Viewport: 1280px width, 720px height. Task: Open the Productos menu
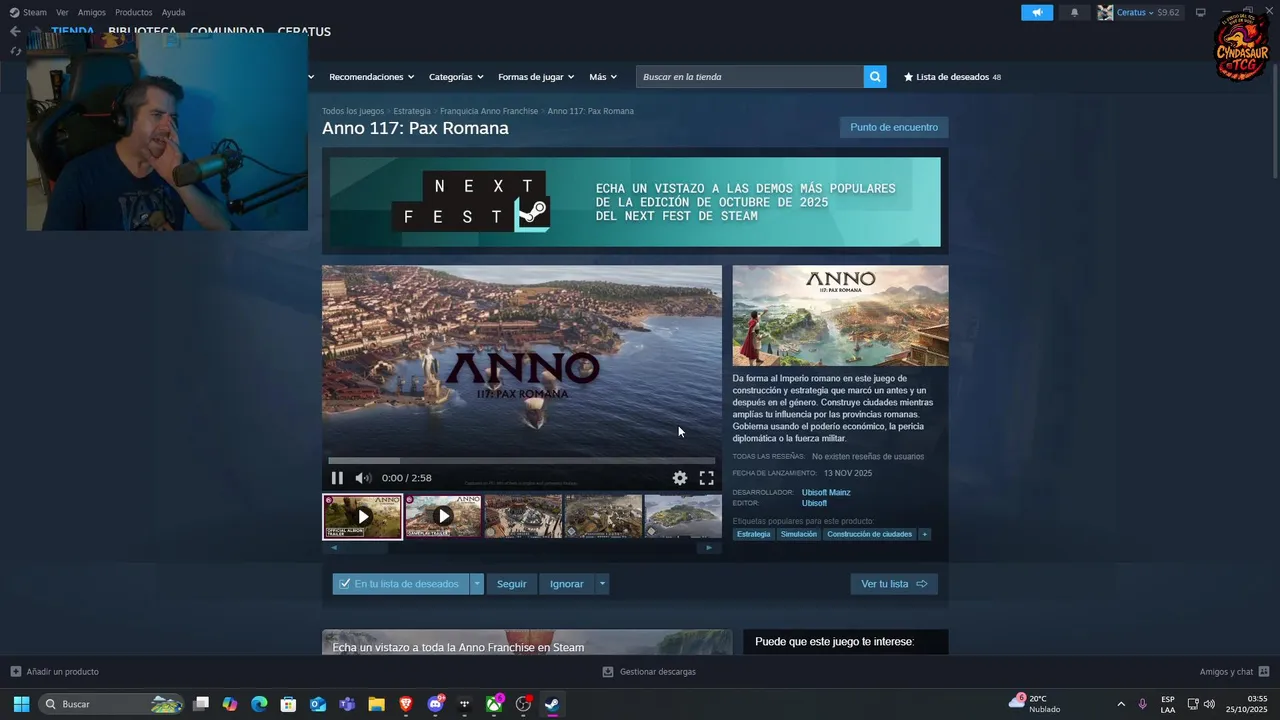pos(134,12)
